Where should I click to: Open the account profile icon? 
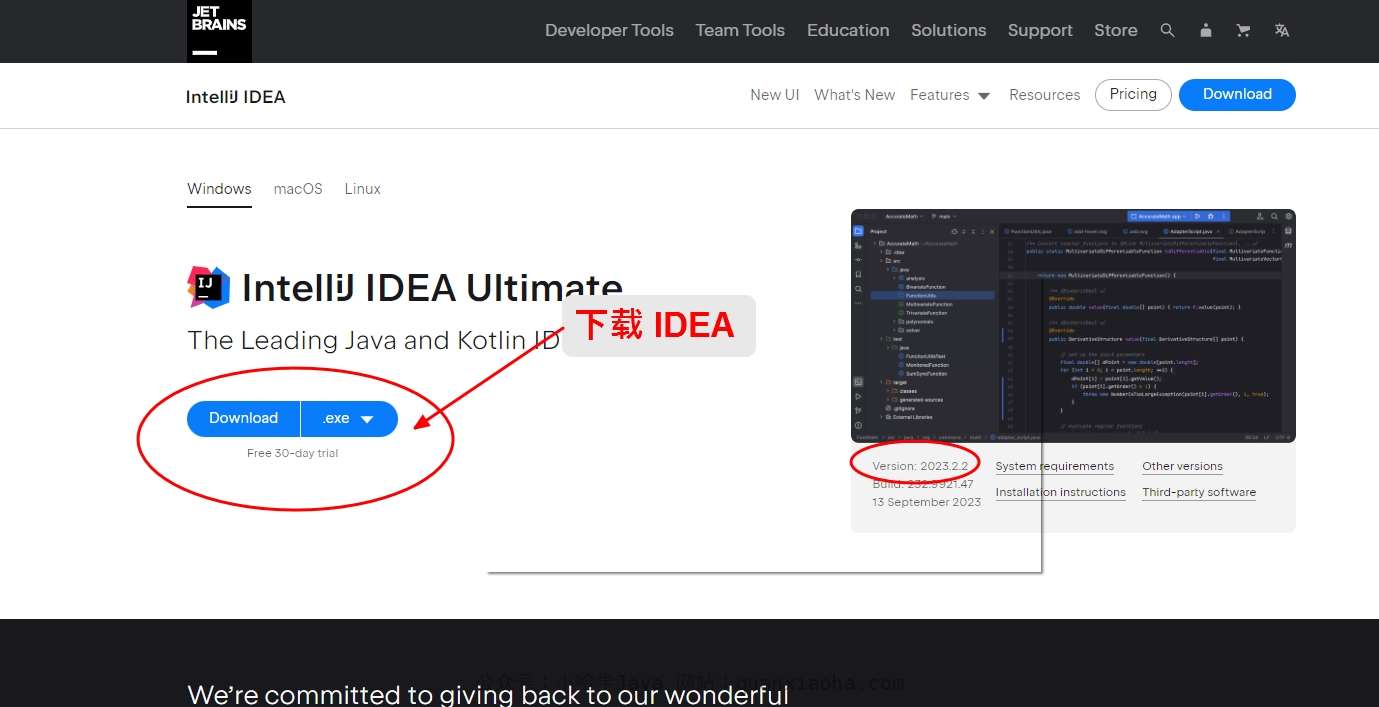coord(1205,31)
